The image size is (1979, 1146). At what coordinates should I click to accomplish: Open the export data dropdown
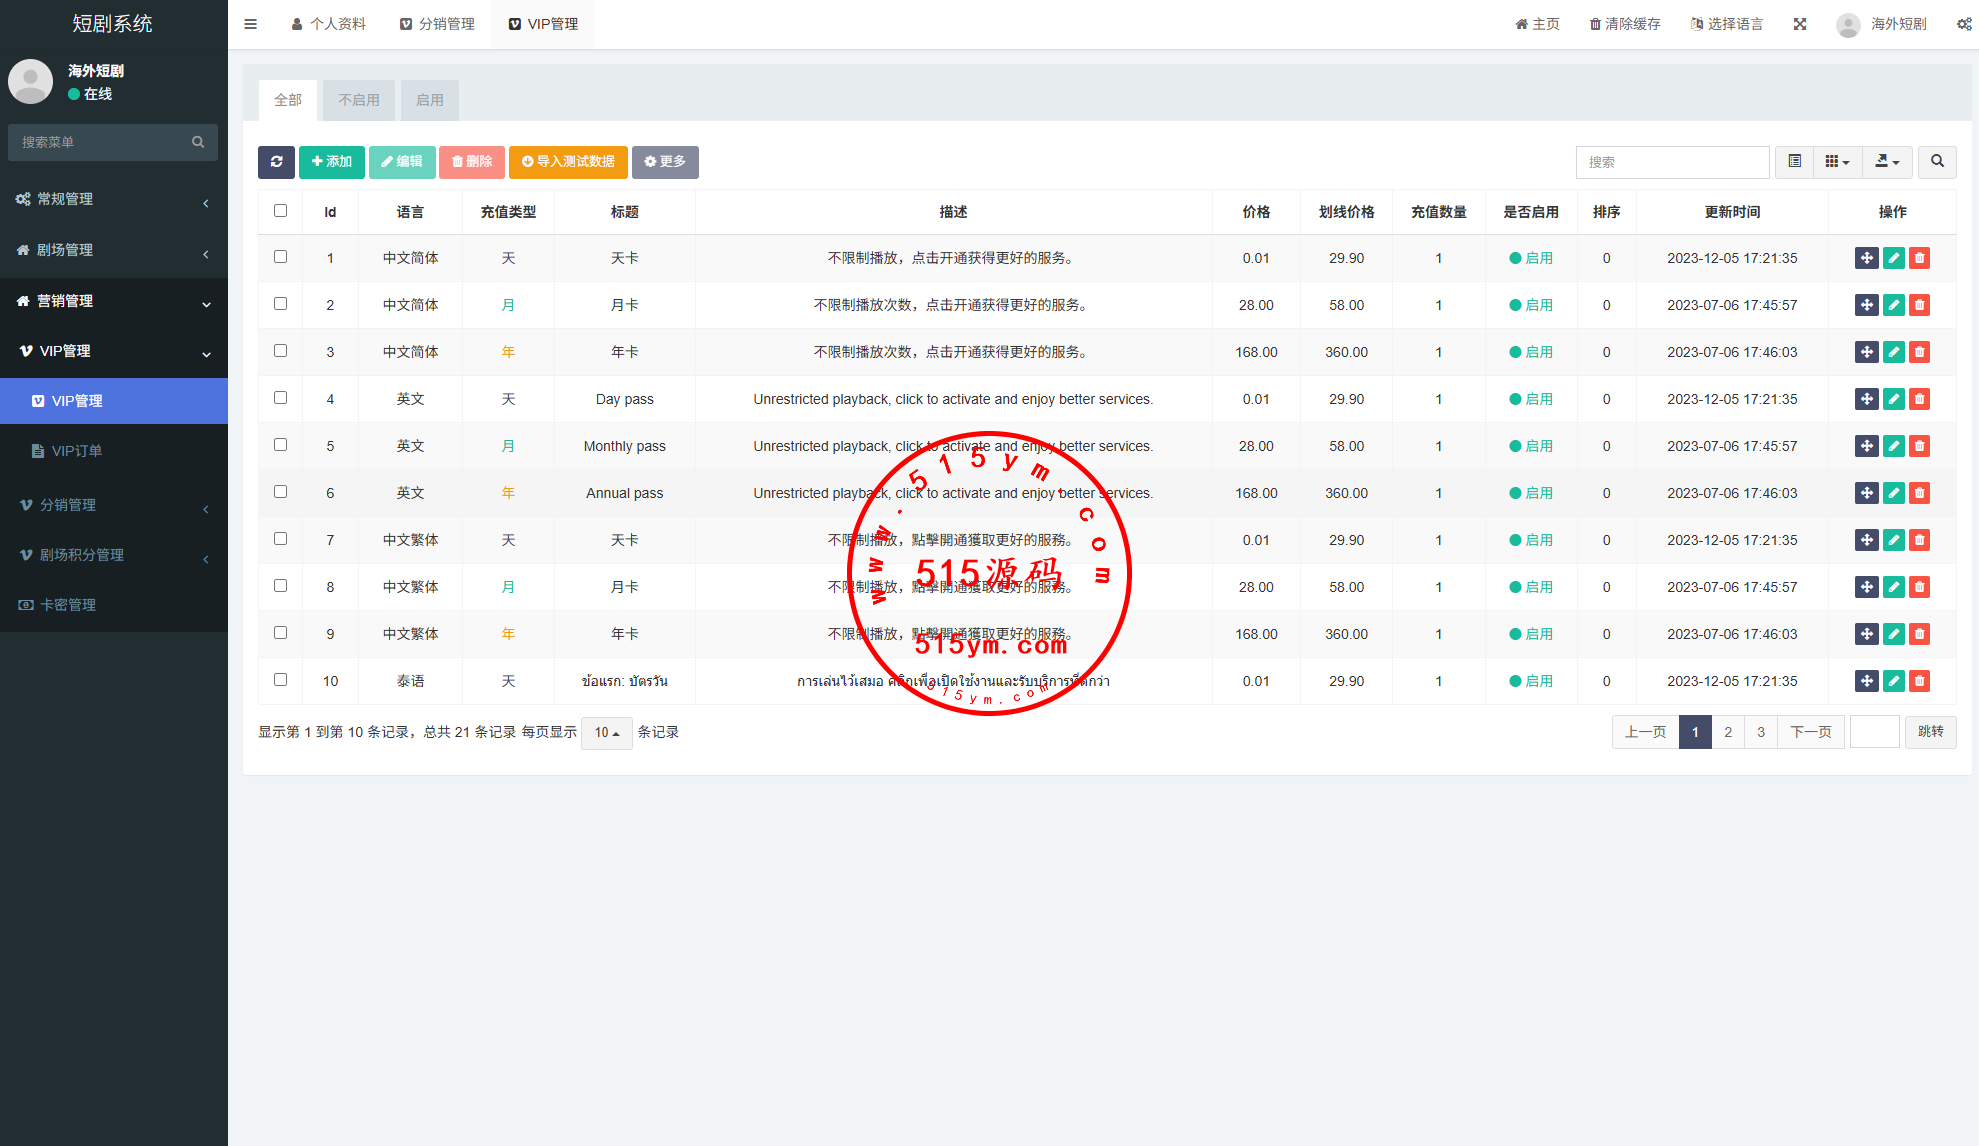click(1887, 162)
